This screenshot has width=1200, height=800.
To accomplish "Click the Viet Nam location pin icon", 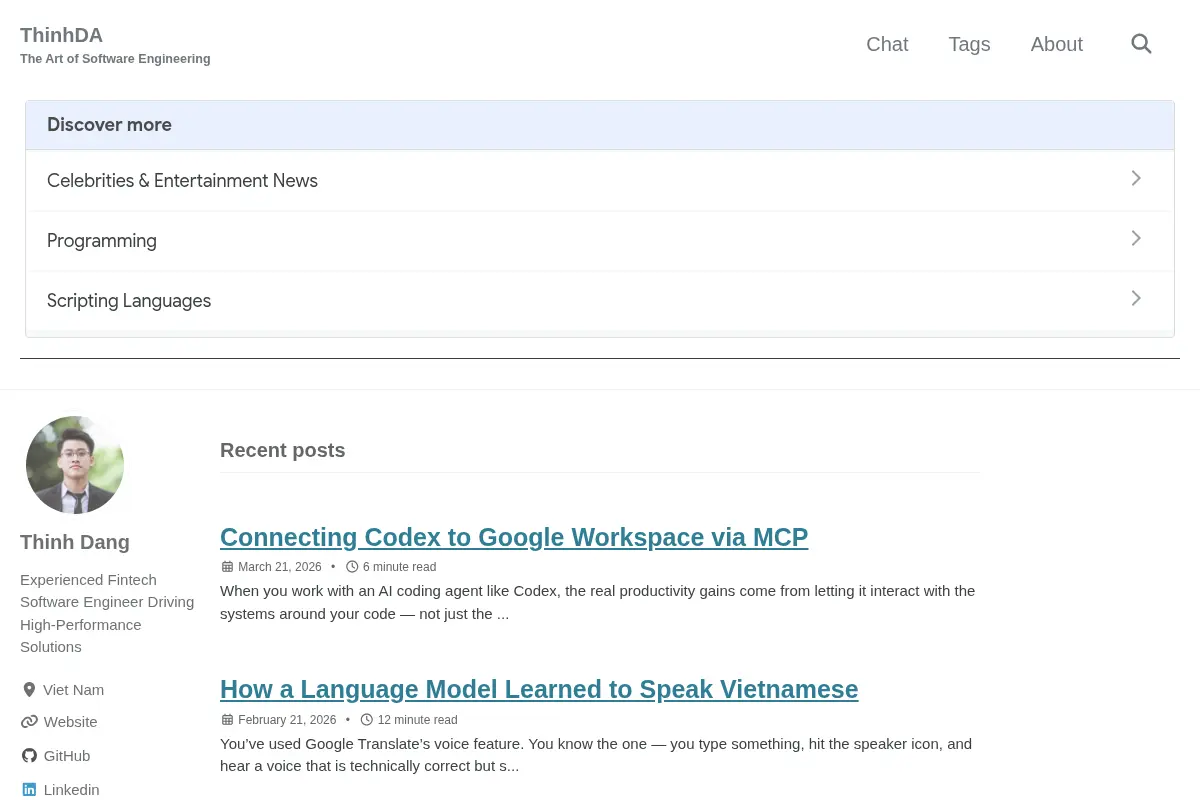I will click(x=29, y=690).
